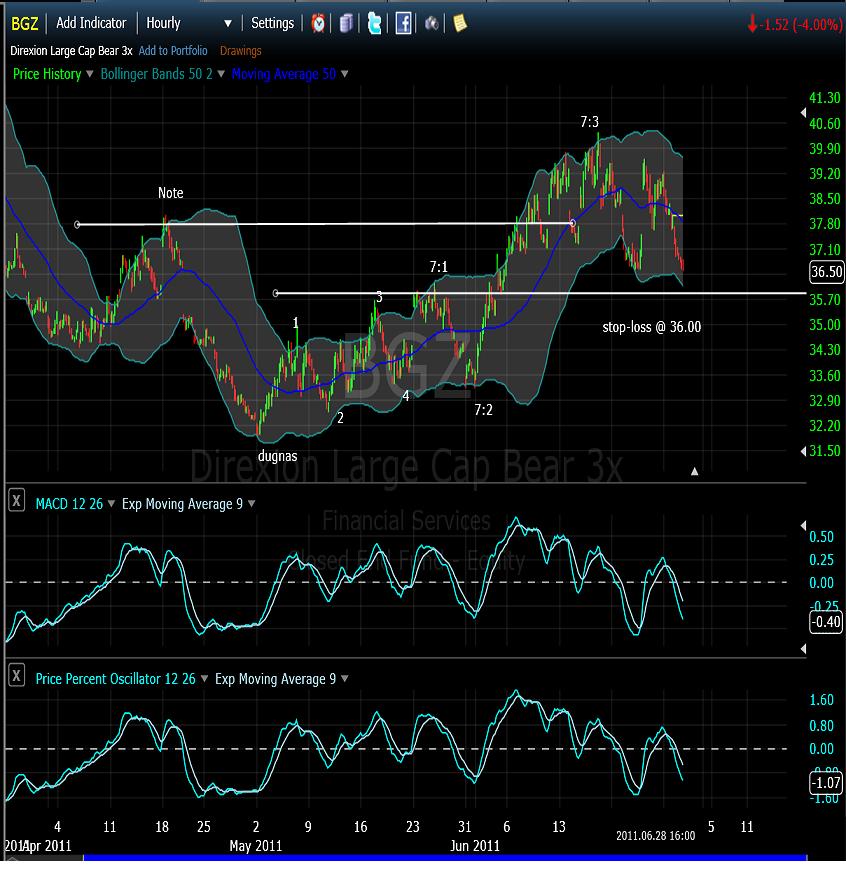
Task: Click the camera snapshot icon
Action: pyautogui.click(x=432, y=23)
